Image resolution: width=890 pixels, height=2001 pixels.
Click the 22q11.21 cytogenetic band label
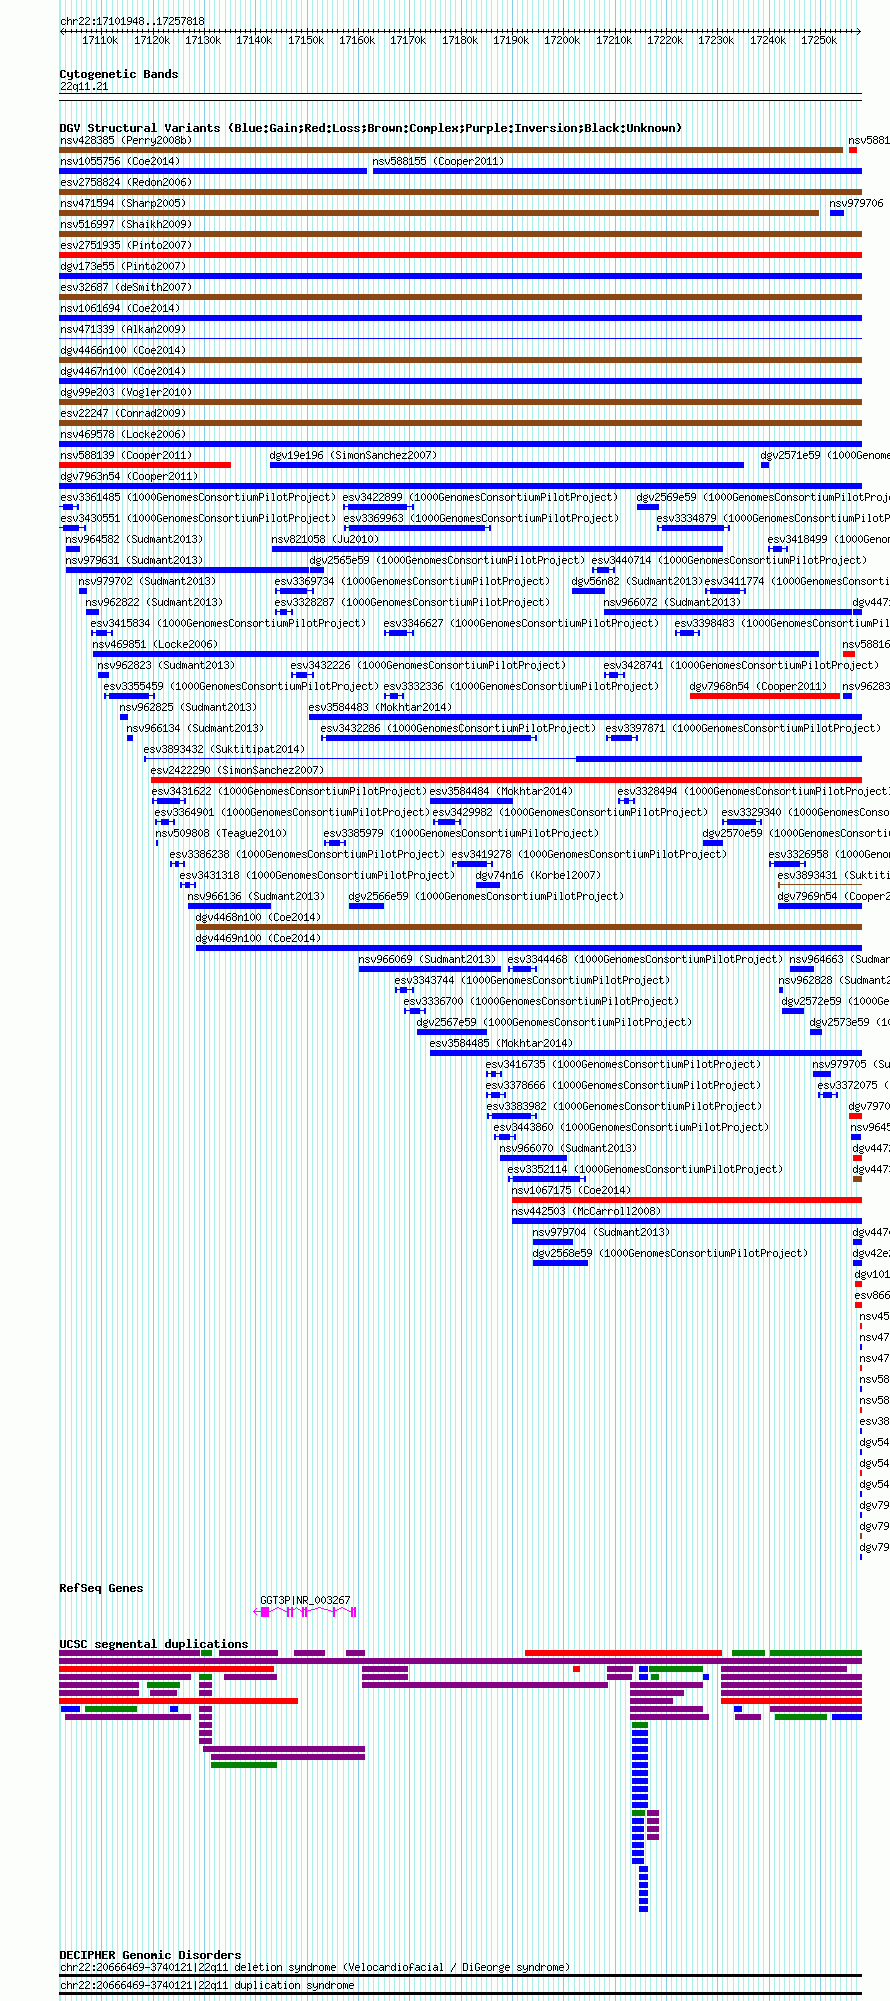click(84, 87)
